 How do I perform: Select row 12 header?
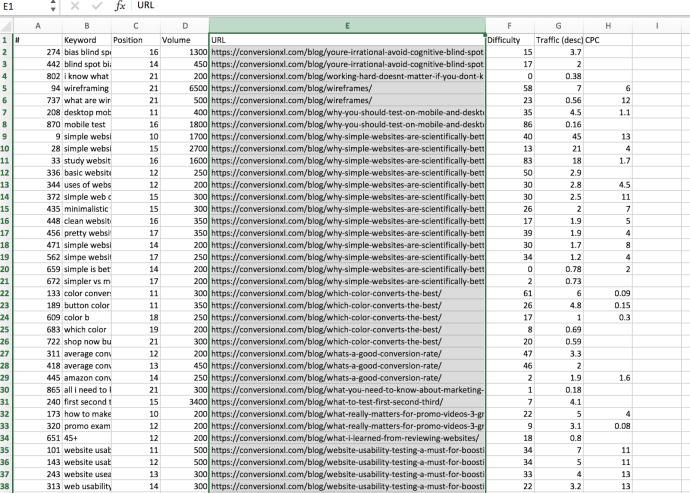(6, 173)
